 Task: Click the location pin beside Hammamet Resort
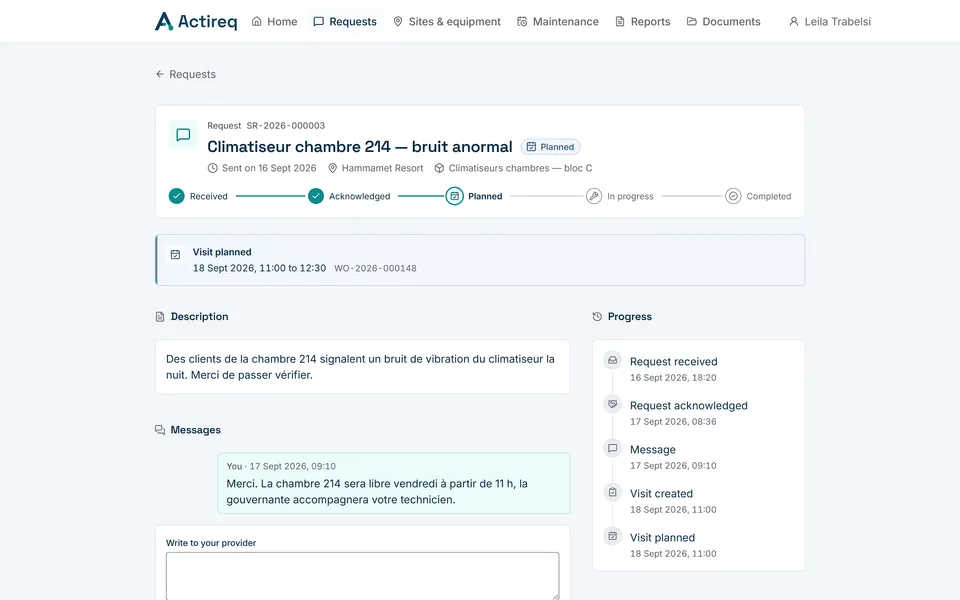coord(332,168)
